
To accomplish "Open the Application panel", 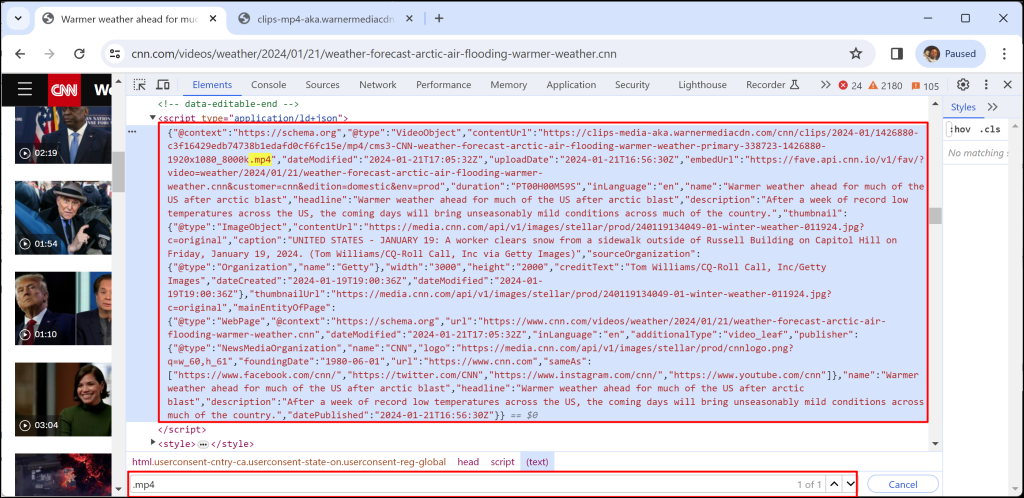I will click(571, 85).
